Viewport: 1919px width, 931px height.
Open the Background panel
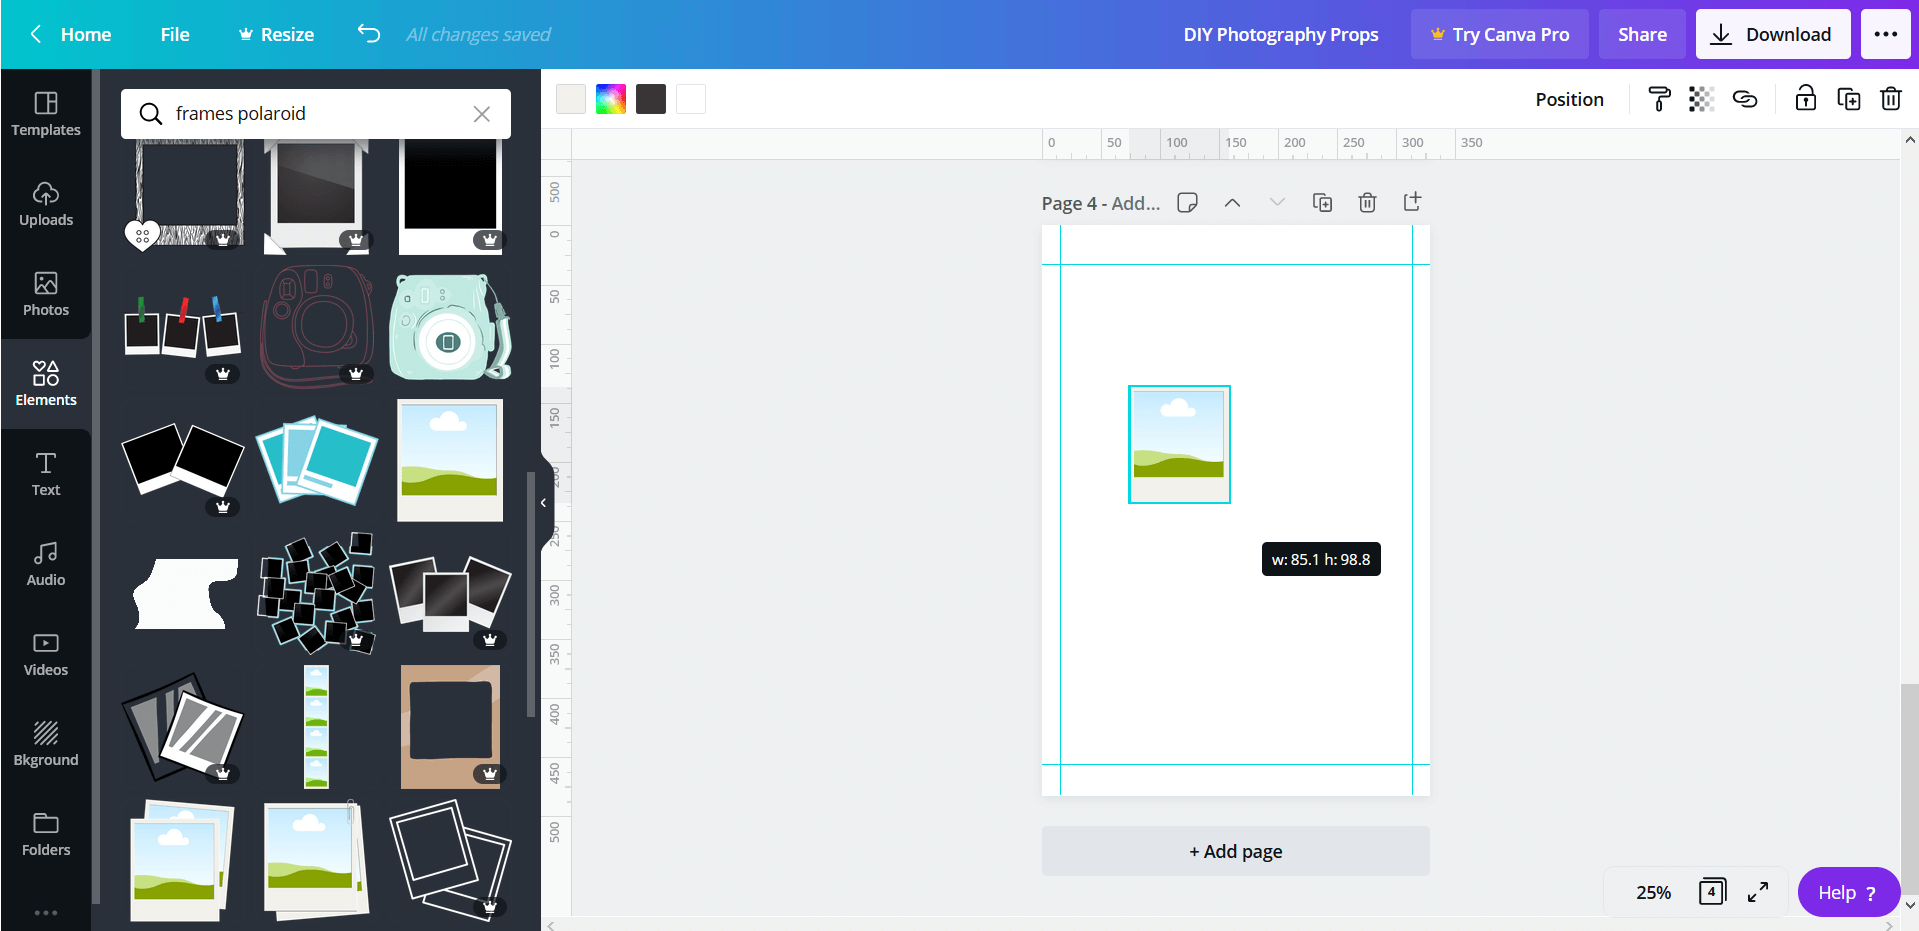pyautogui.click(x=46, y=742)
